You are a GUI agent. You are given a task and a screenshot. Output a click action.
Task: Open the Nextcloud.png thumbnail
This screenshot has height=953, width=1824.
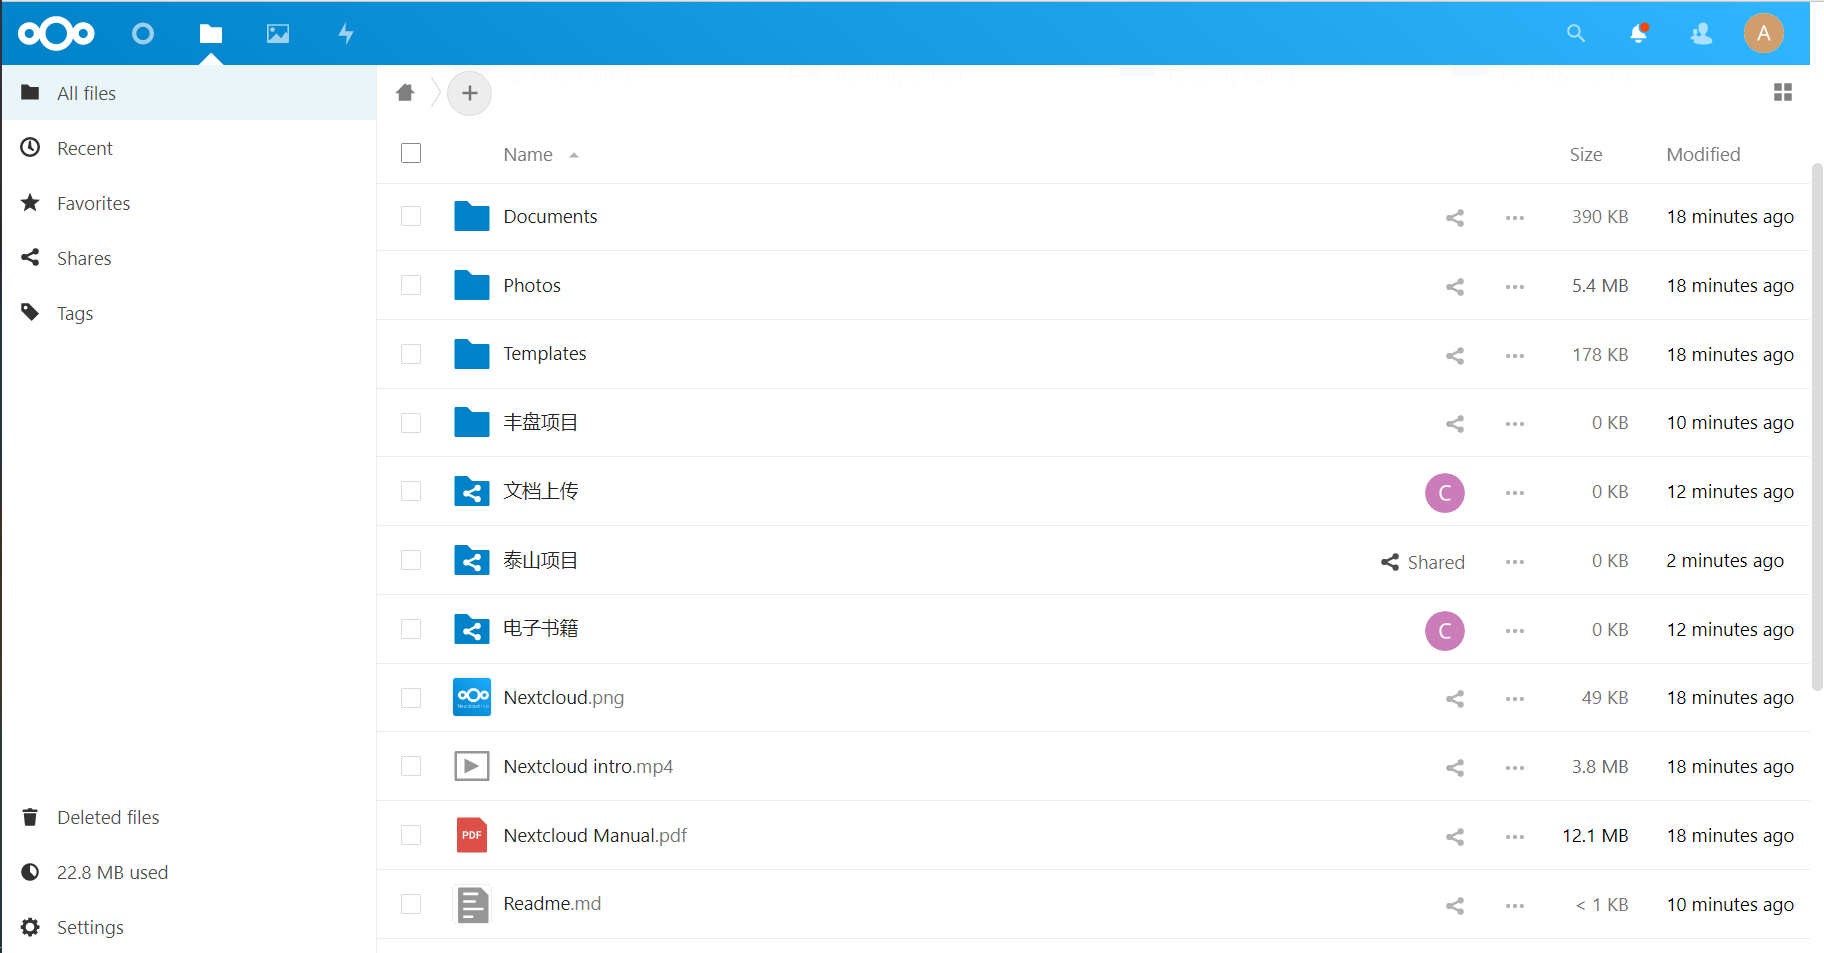(x=472, y=697)
